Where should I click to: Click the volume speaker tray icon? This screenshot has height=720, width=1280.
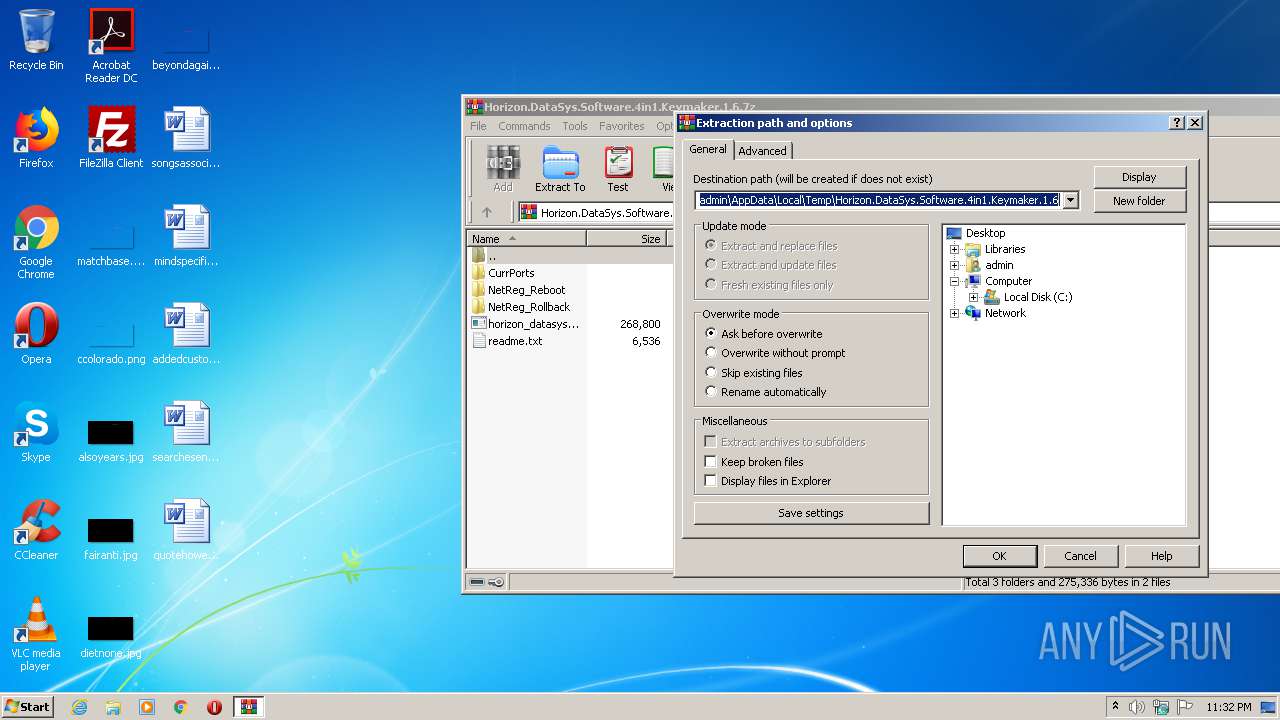[1137, 707]
